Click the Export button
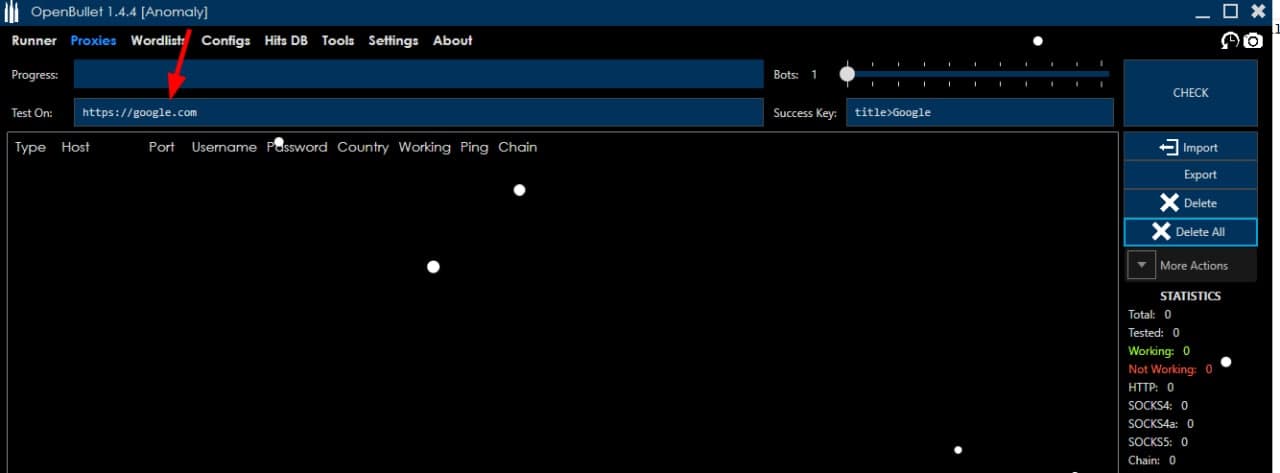 [x=1190, y=175]
